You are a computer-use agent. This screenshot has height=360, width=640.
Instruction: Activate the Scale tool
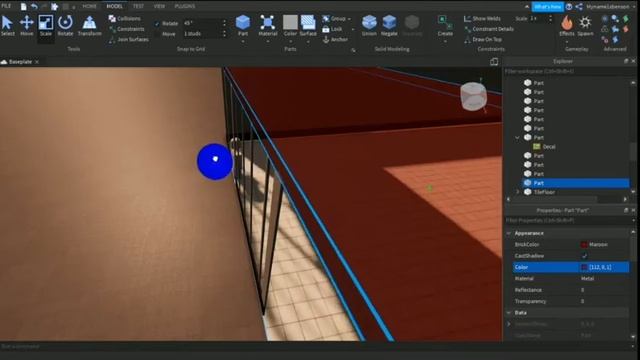pos(46,25)
